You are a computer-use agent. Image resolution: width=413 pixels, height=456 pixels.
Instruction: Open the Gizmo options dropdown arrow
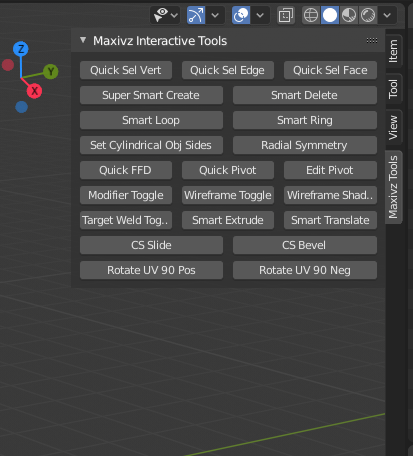click(x=215, y=15)
